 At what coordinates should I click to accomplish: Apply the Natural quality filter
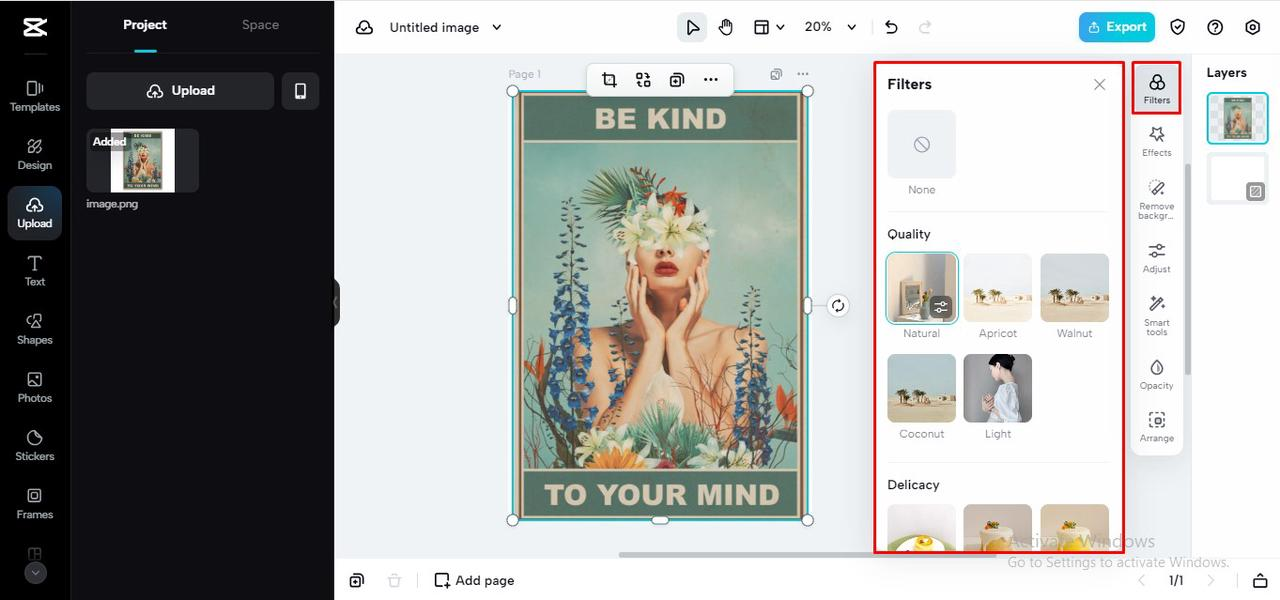pyautogui.click(x=921, y=287)
